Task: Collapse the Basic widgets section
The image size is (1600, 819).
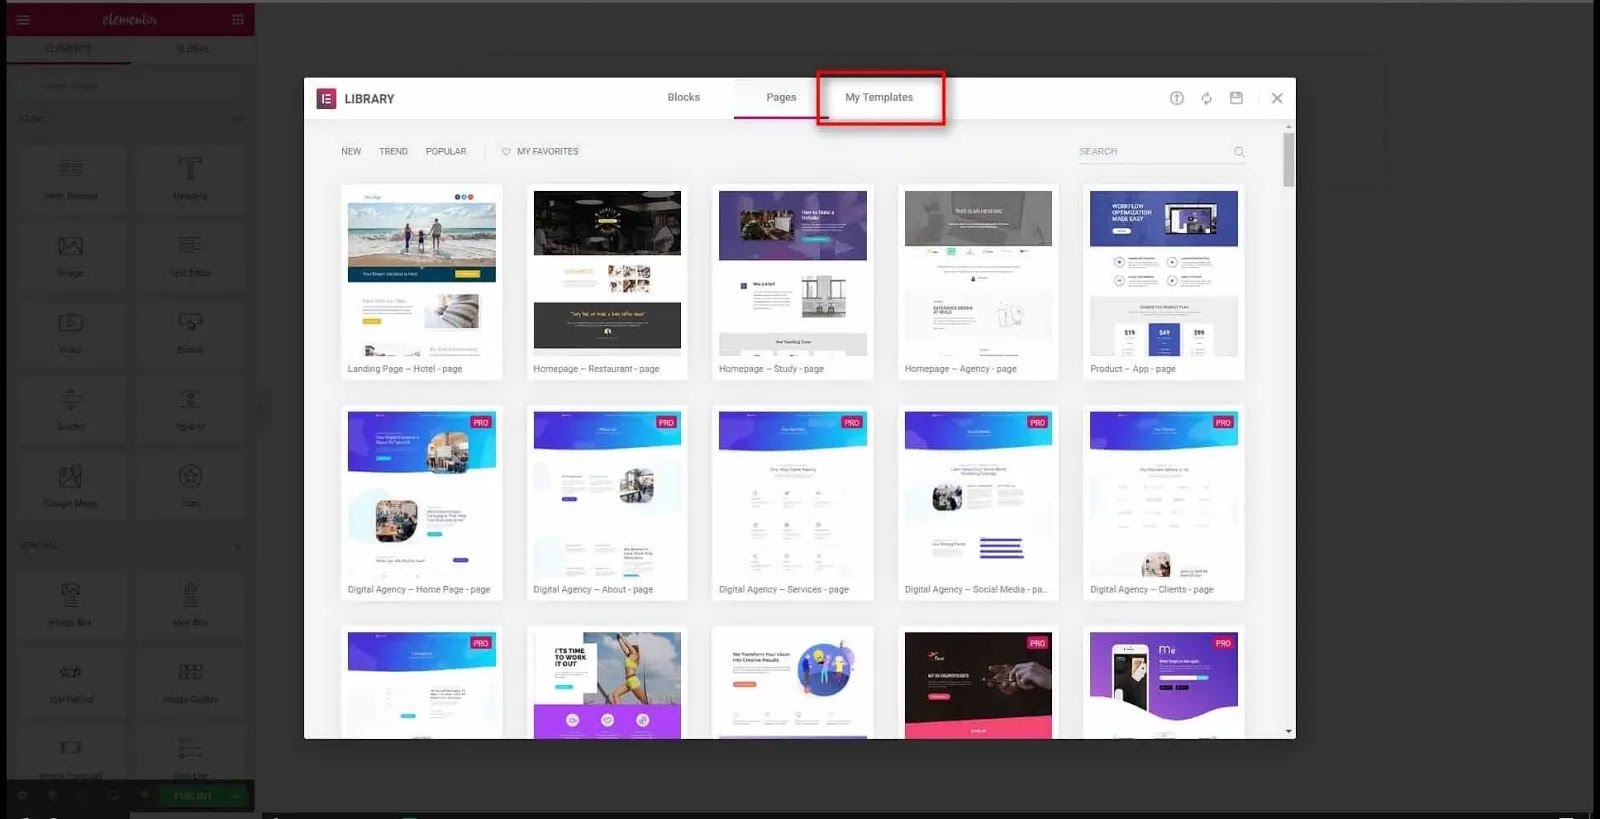Action: coord(237,119)
